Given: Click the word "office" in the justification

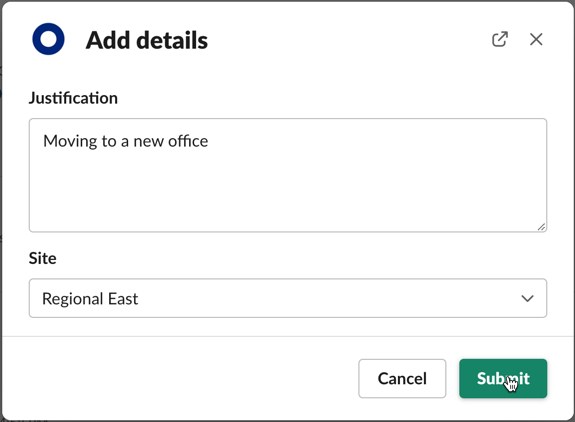Looking at the screenshot, I should (188, 141).
